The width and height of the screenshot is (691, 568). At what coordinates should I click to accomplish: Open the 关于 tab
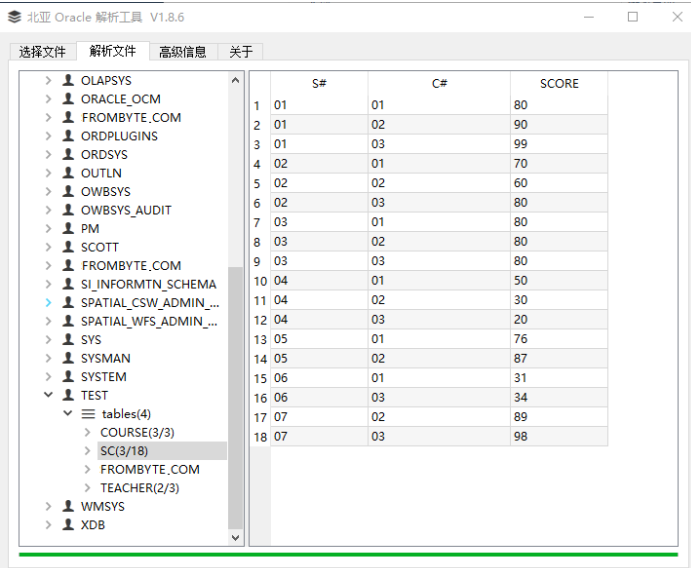point(240,52)
